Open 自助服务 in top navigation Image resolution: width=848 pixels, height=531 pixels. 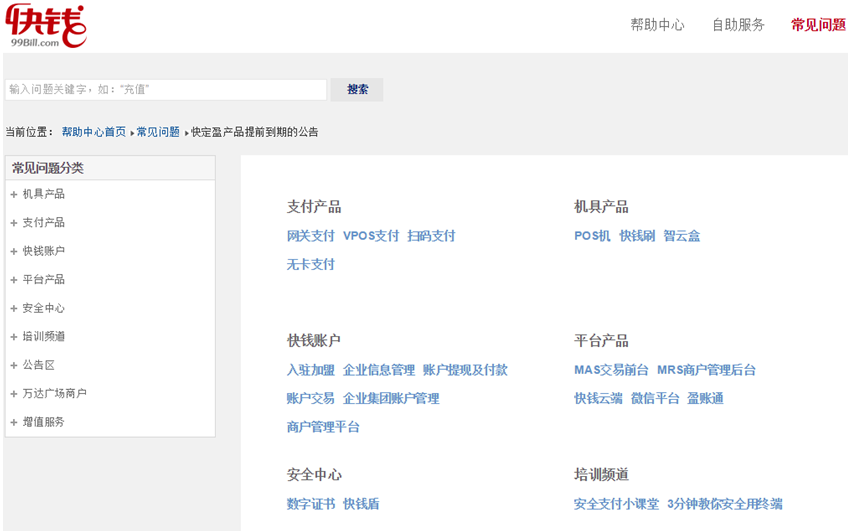(x=738, y=25)
